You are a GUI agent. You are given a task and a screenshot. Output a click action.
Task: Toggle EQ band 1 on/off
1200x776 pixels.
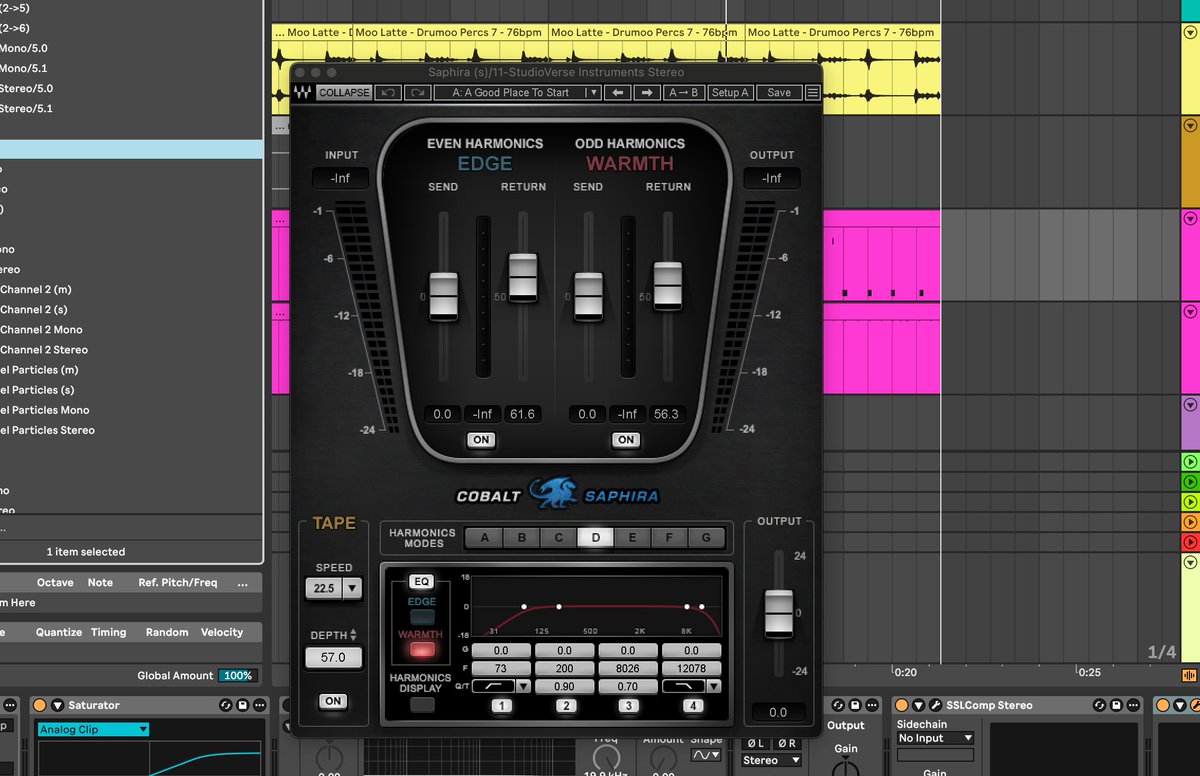(x=502, y=705)
